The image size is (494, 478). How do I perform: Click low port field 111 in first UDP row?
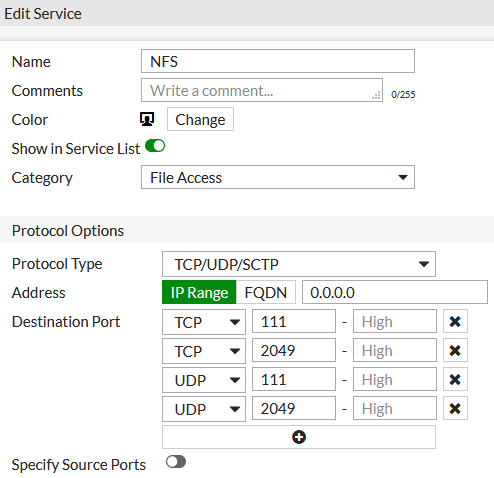(x=294, y=379)
